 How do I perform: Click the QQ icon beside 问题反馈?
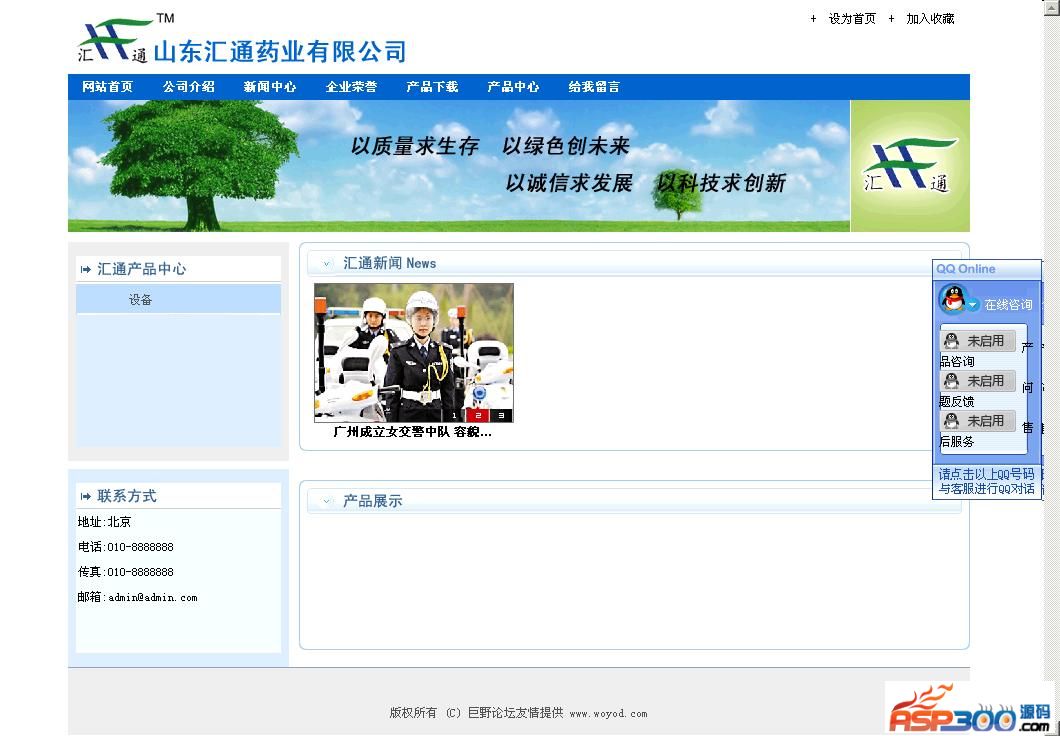pos(951,381)
